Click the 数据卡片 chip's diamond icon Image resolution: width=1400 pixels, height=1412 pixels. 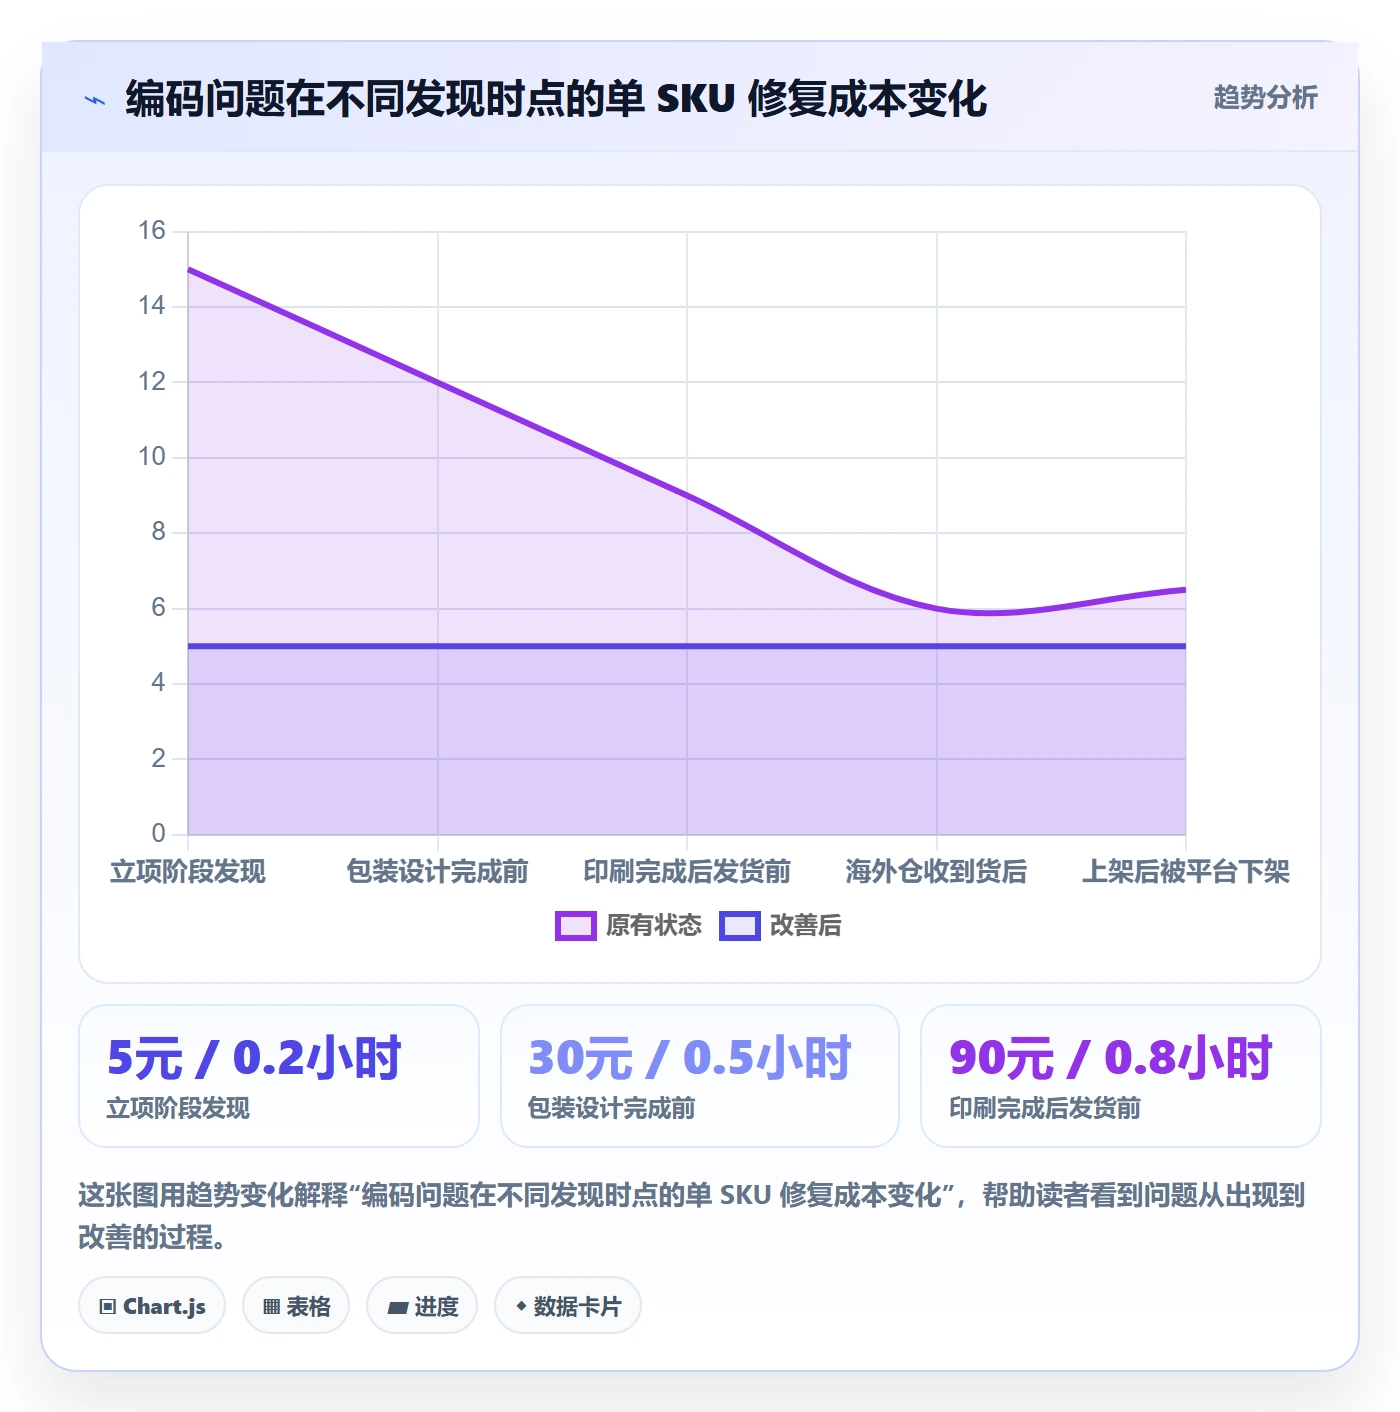coord(521,1306)
